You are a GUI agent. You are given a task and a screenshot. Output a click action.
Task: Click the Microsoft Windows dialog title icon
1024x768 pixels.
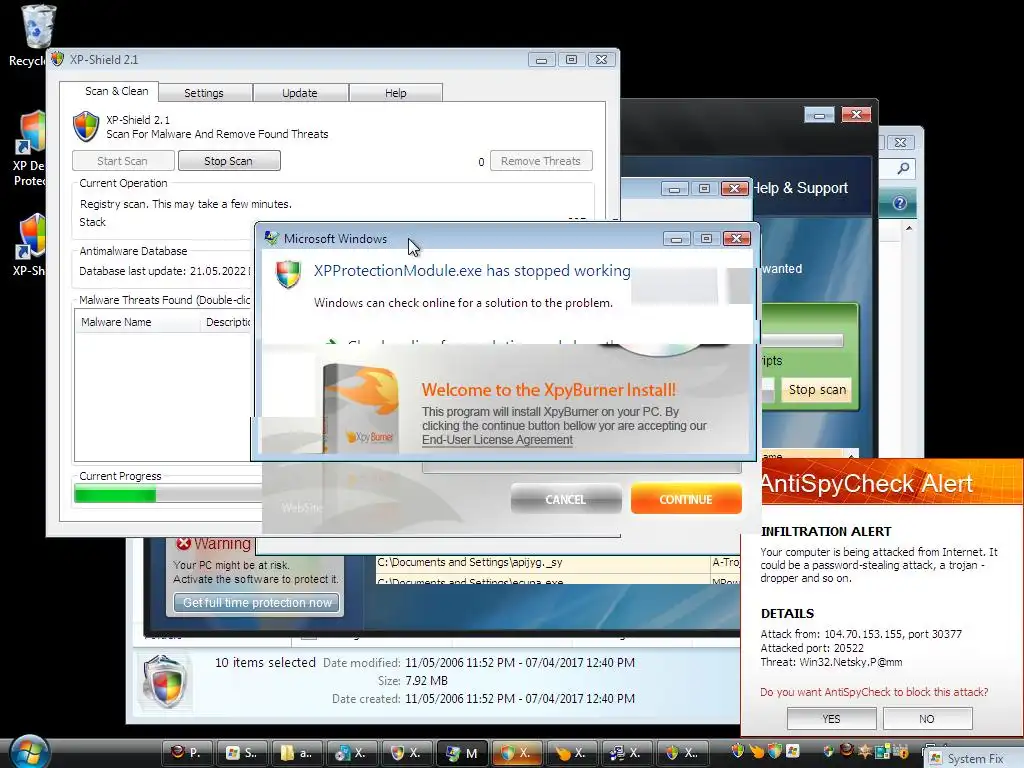coord(272,238)
